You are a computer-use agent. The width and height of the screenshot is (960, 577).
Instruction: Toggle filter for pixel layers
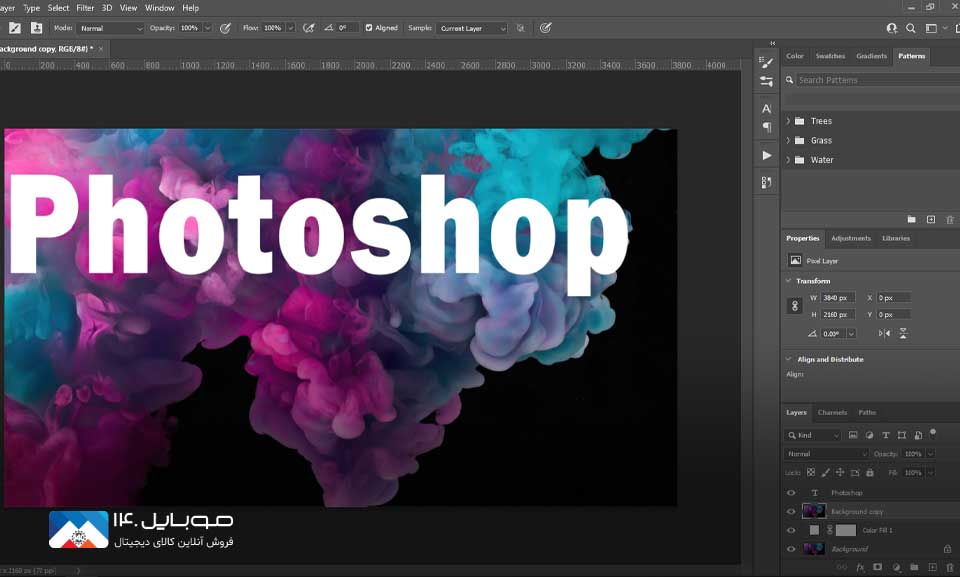(x=853, y=435)
